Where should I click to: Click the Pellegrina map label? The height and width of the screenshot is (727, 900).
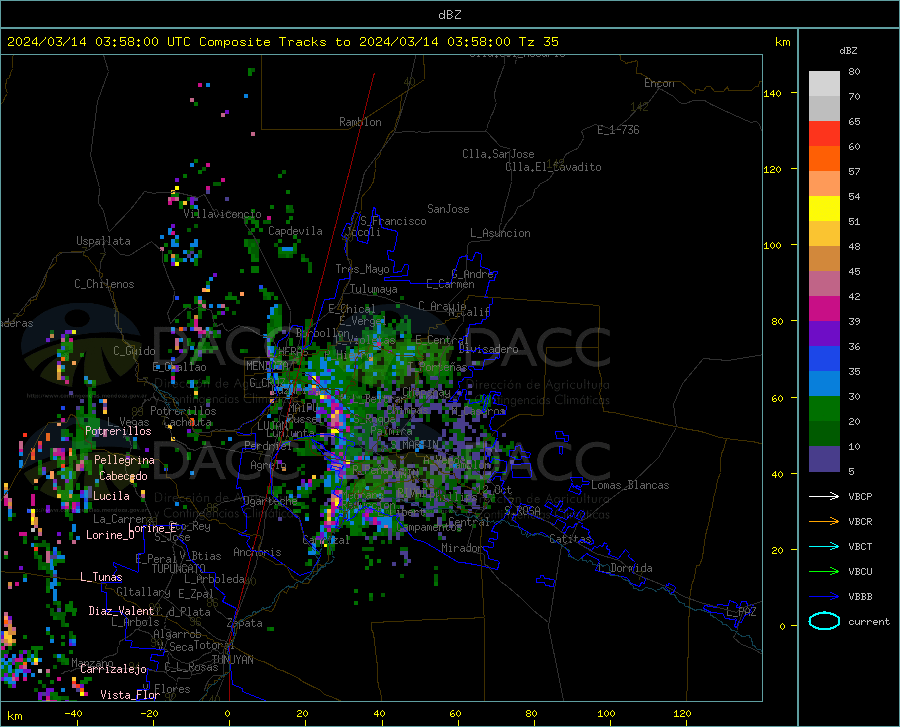(x=124, y=460)
